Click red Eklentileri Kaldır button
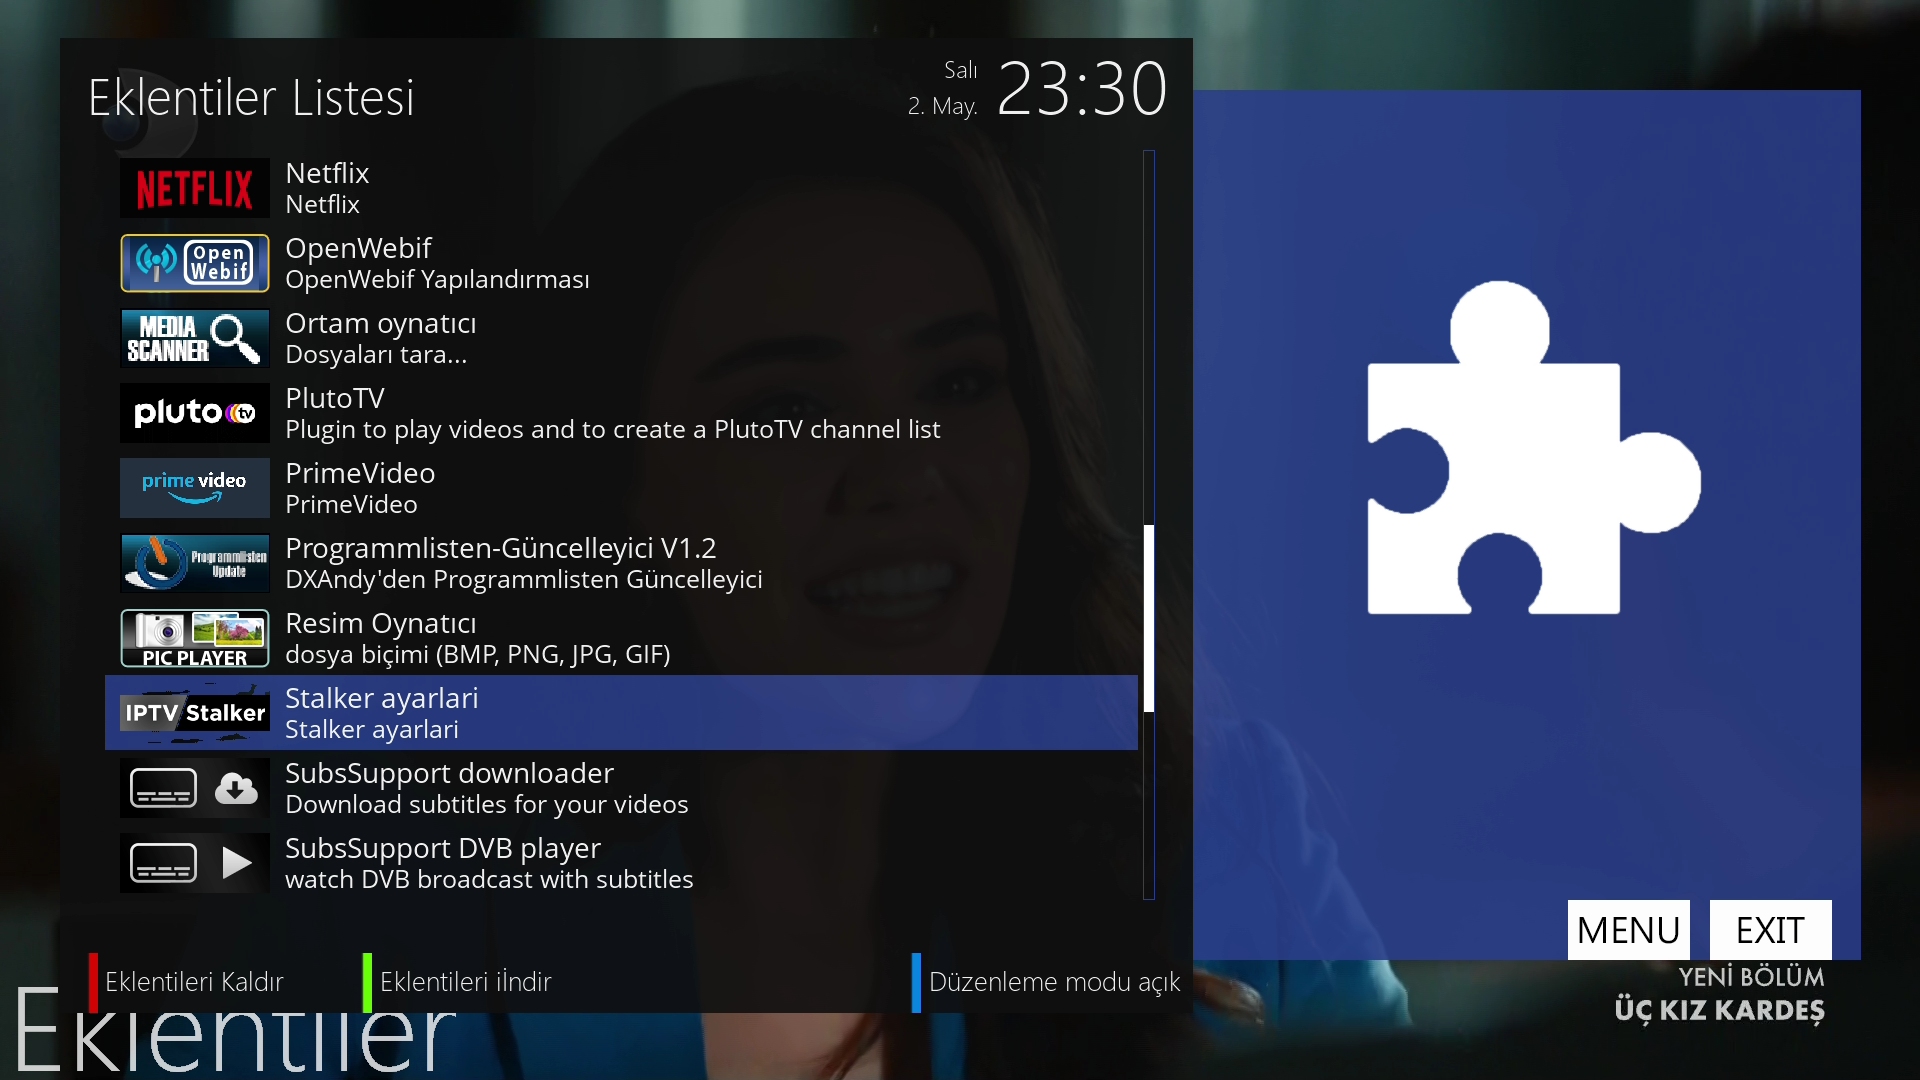The height and width of the screenshot is (1080, 1920). pyautogui.click(x=187, y=982)
